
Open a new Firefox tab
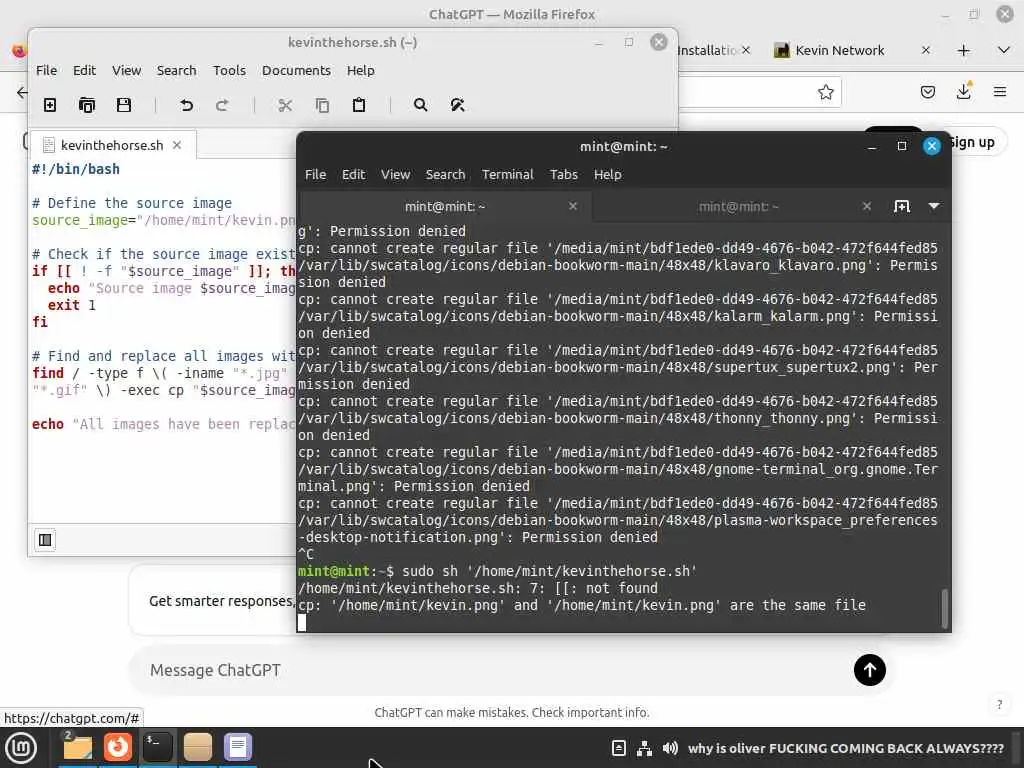click(x=963, y=50)
